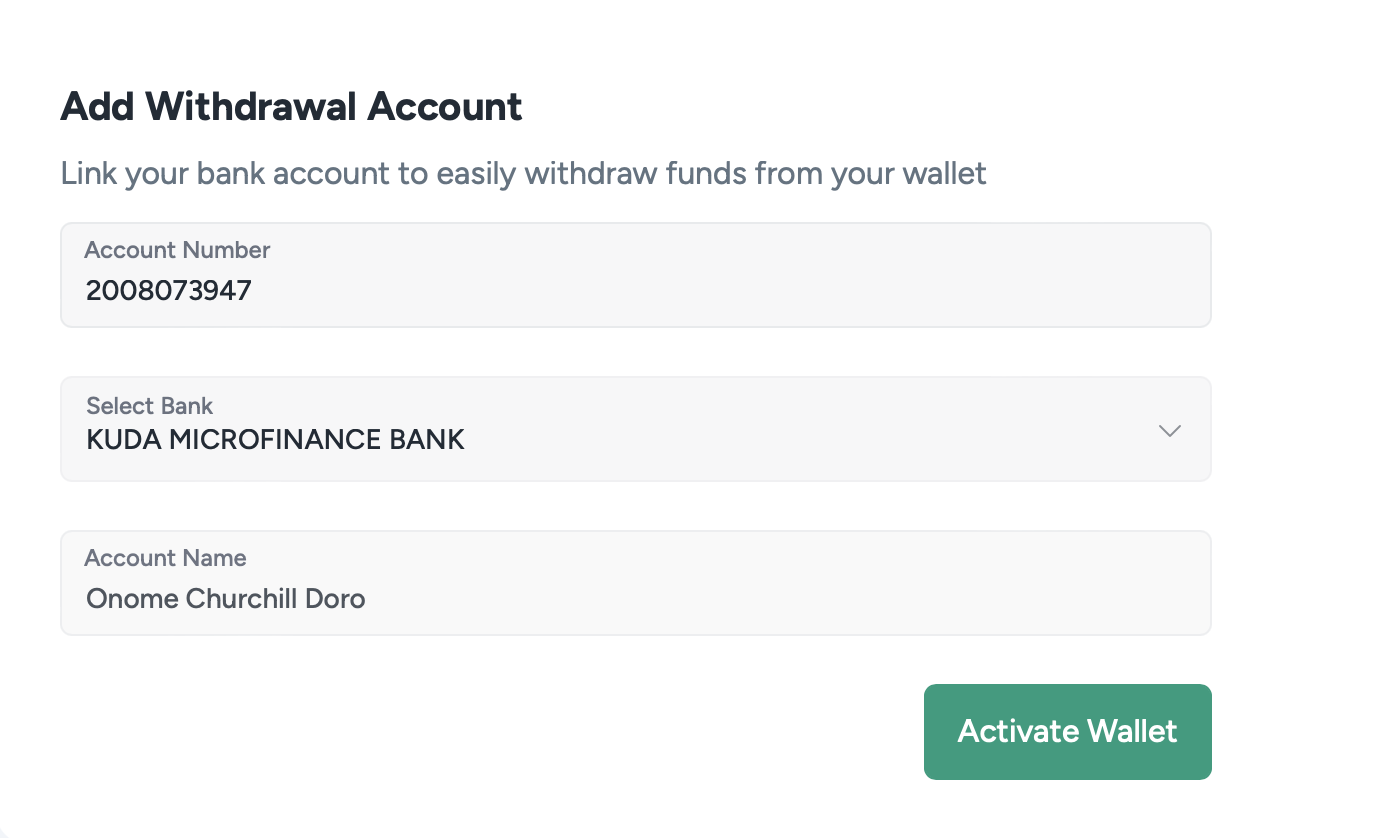Viewport: 1386px width, 838px height.
Task: Expand the Select Bank chevron arrow
Action: tap(1169, 431)
